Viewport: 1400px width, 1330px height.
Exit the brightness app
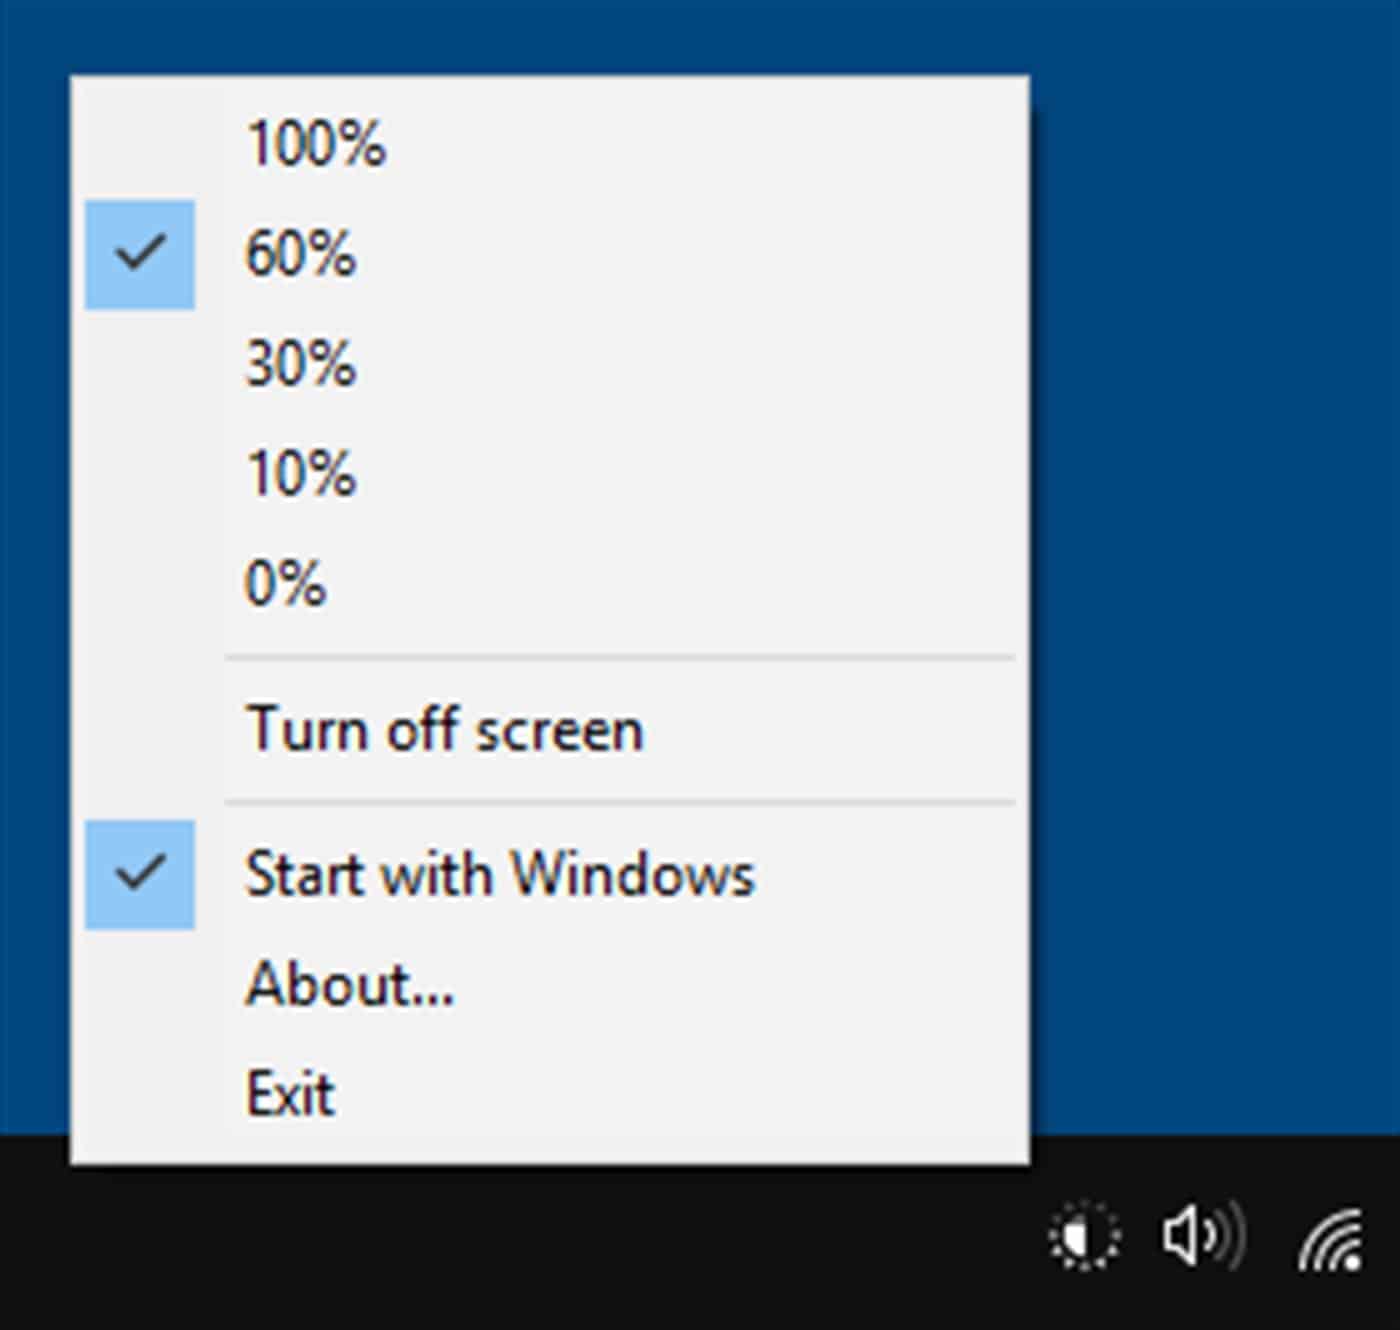tap(290, 1093)
